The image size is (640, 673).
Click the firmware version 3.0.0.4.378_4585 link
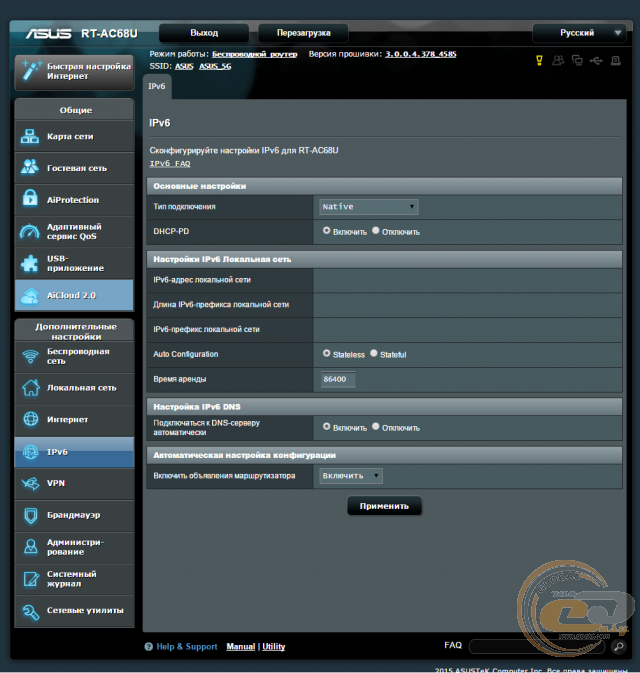click(421, 54)
